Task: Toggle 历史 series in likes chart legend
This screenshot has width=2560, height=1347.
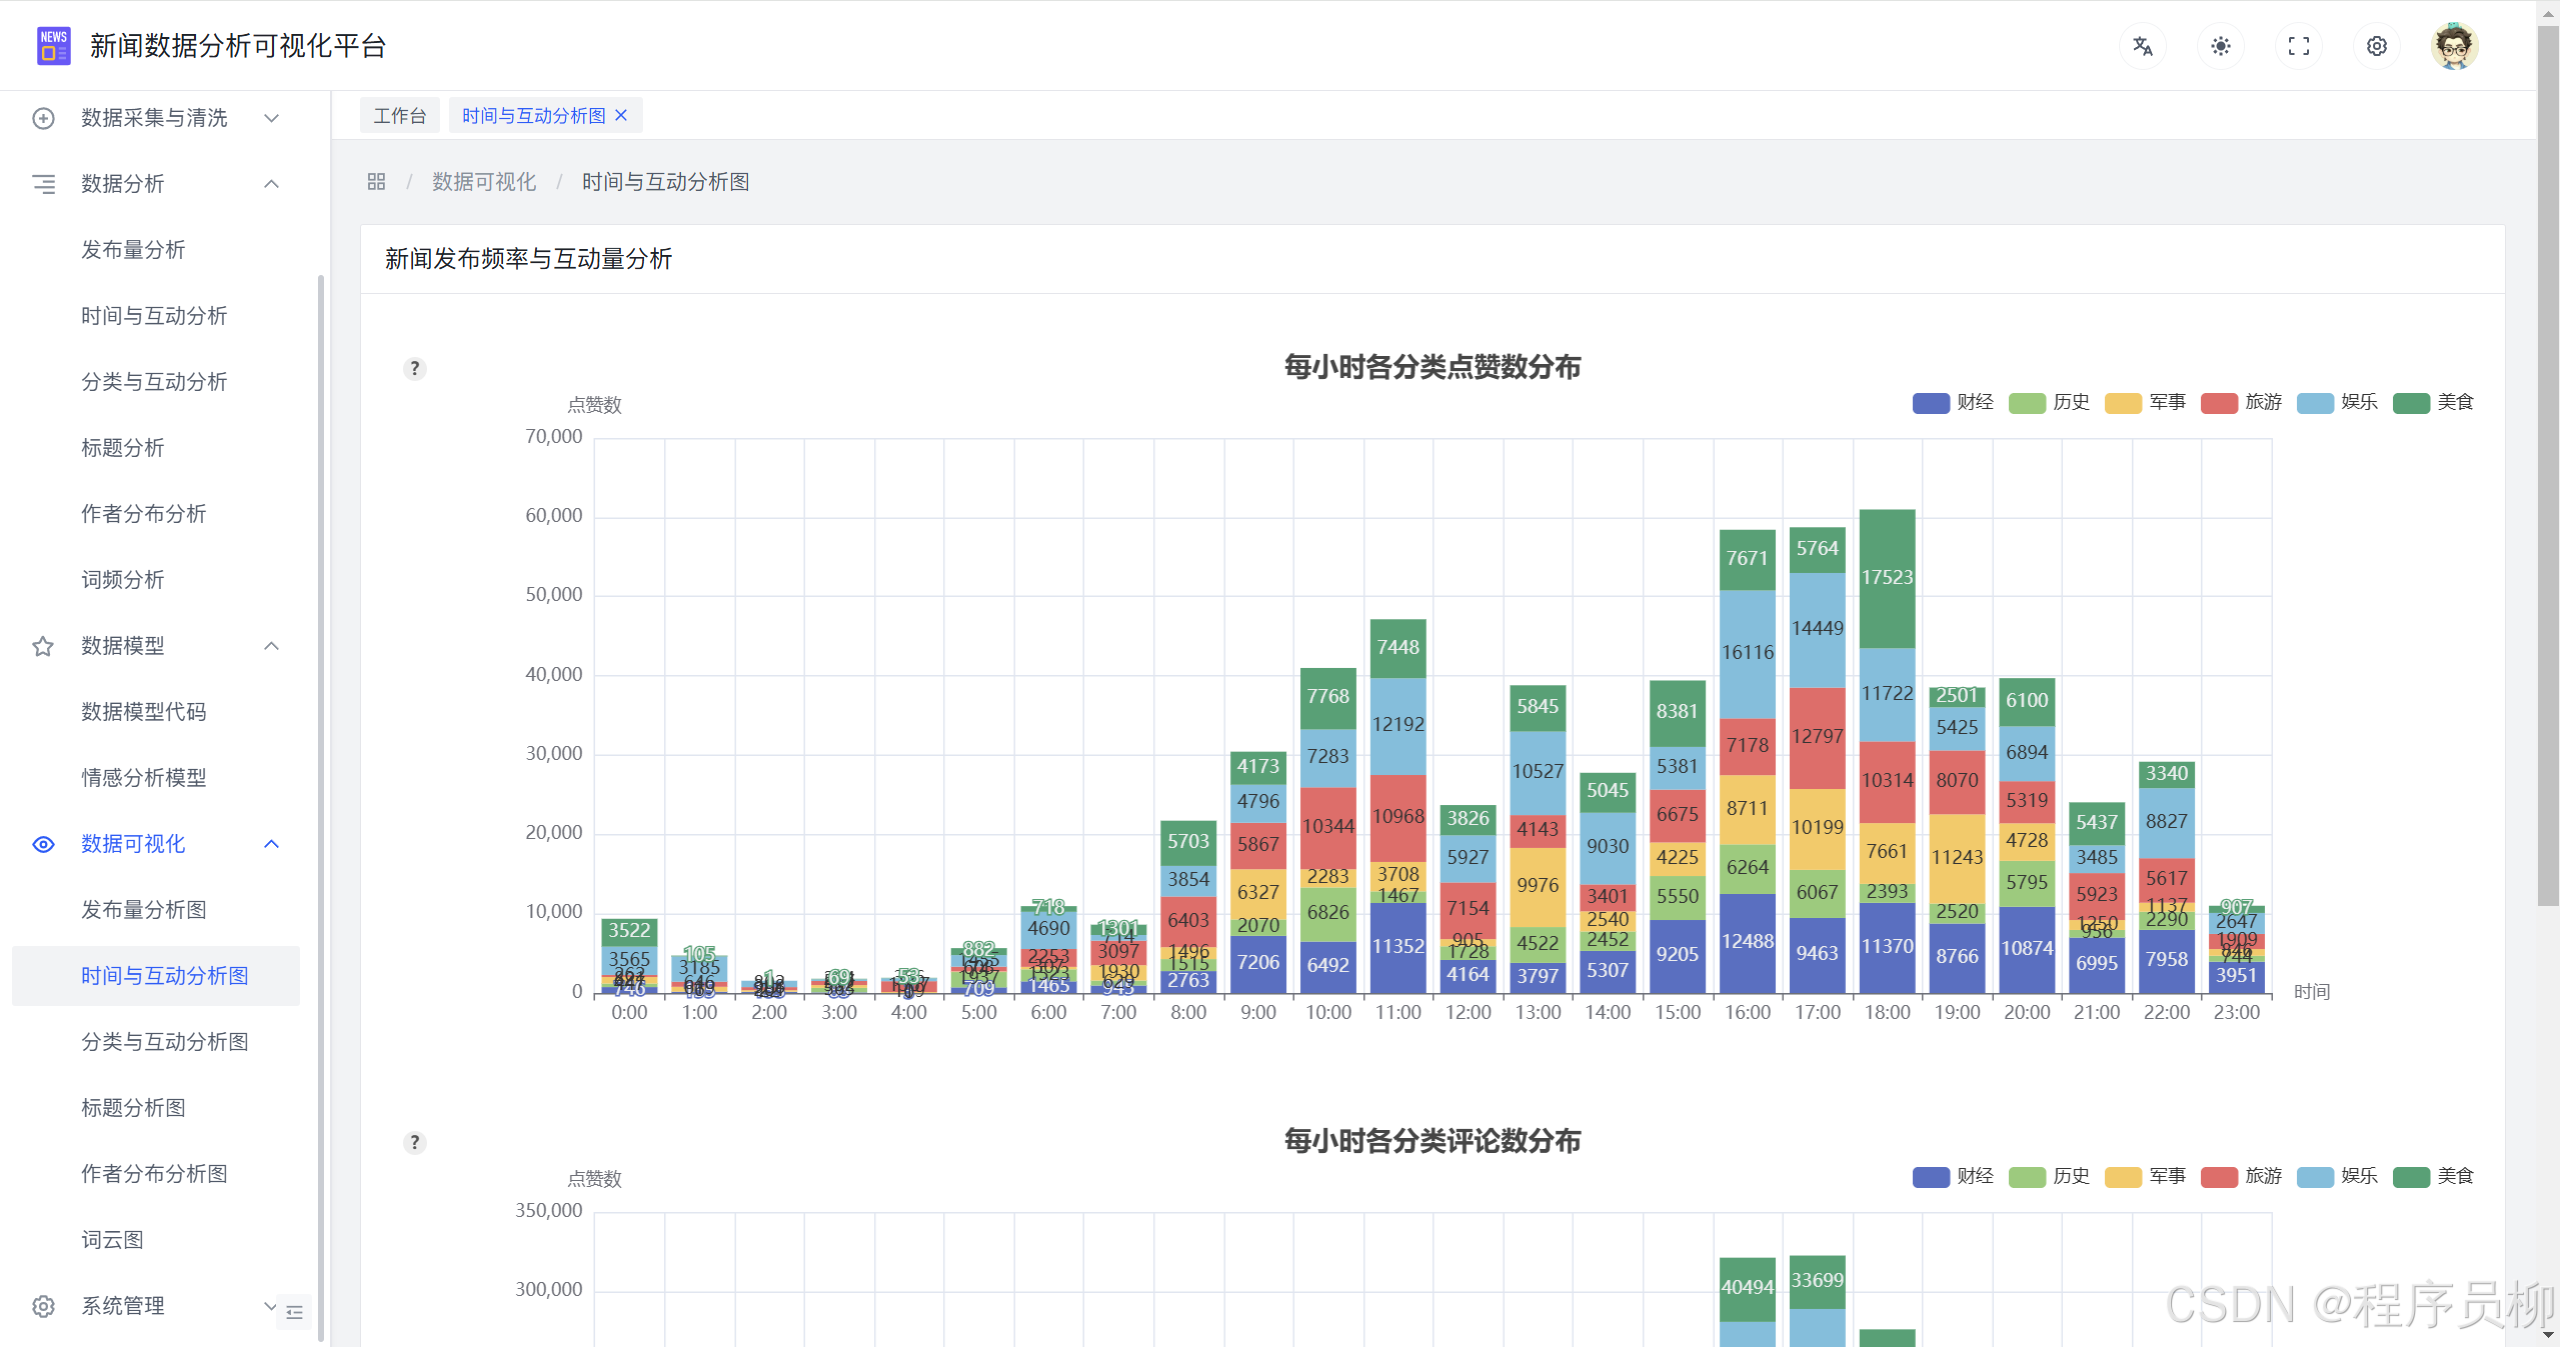Action: point(2049,402)
